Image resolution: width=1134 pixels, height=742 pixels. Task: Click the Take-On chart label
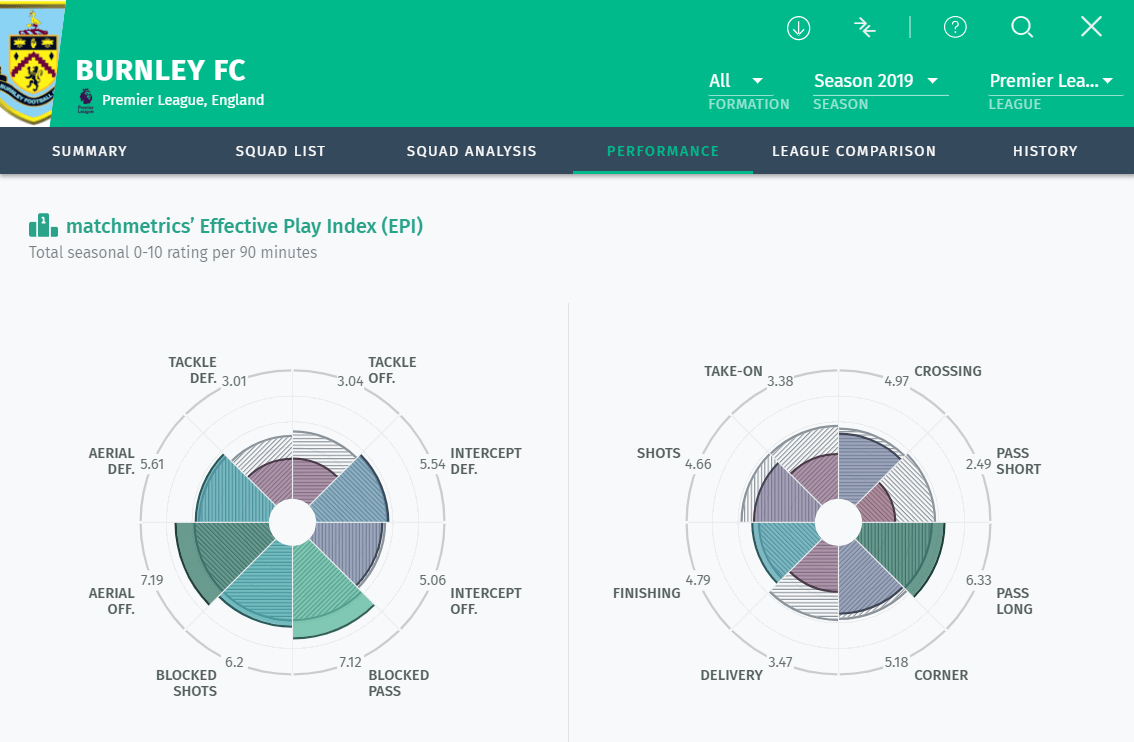click(733, 371)
